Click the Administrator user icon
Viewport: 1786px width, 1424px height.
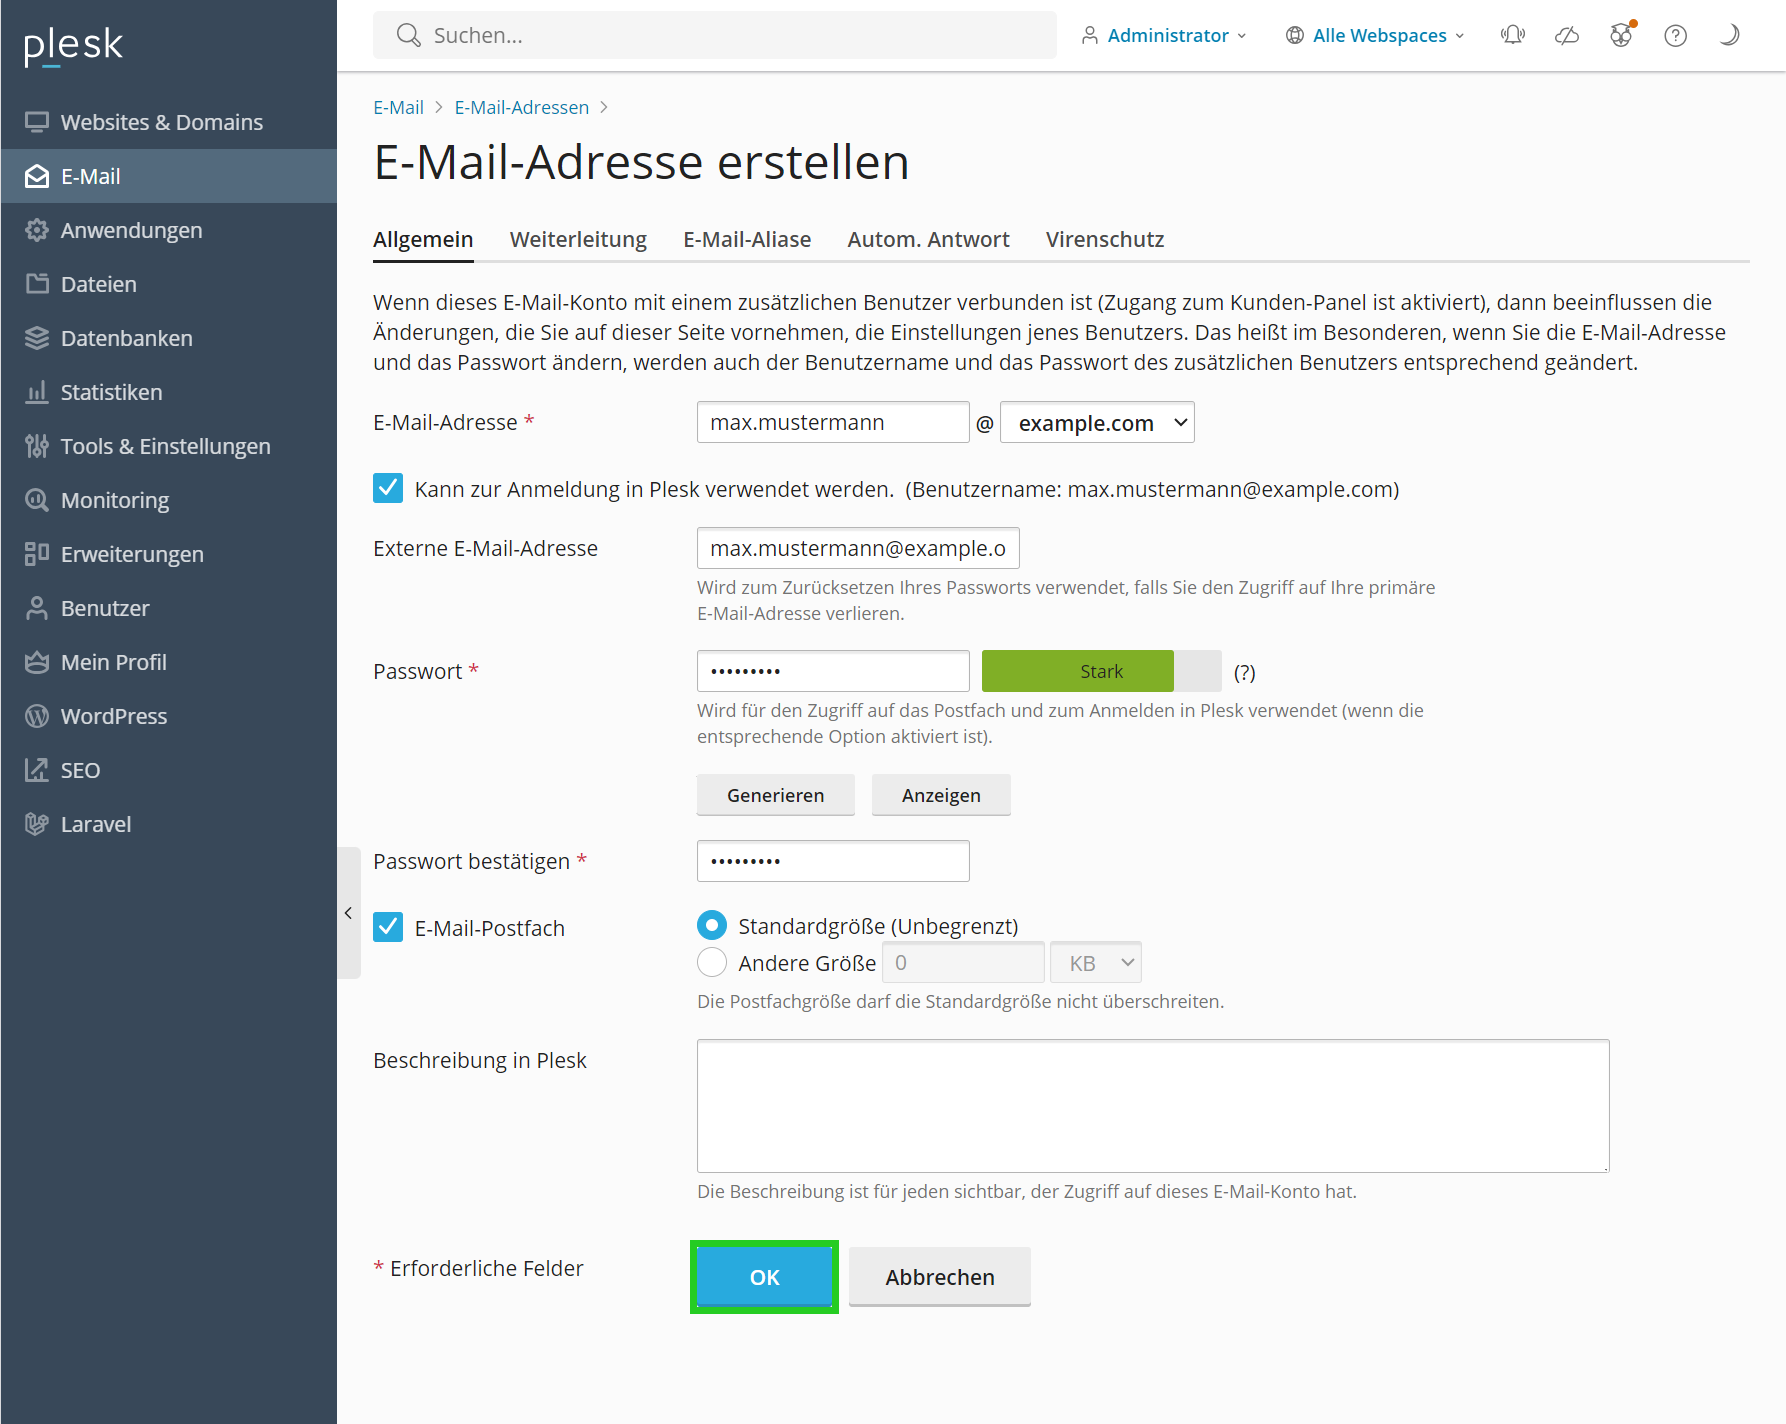[1090, 36]
